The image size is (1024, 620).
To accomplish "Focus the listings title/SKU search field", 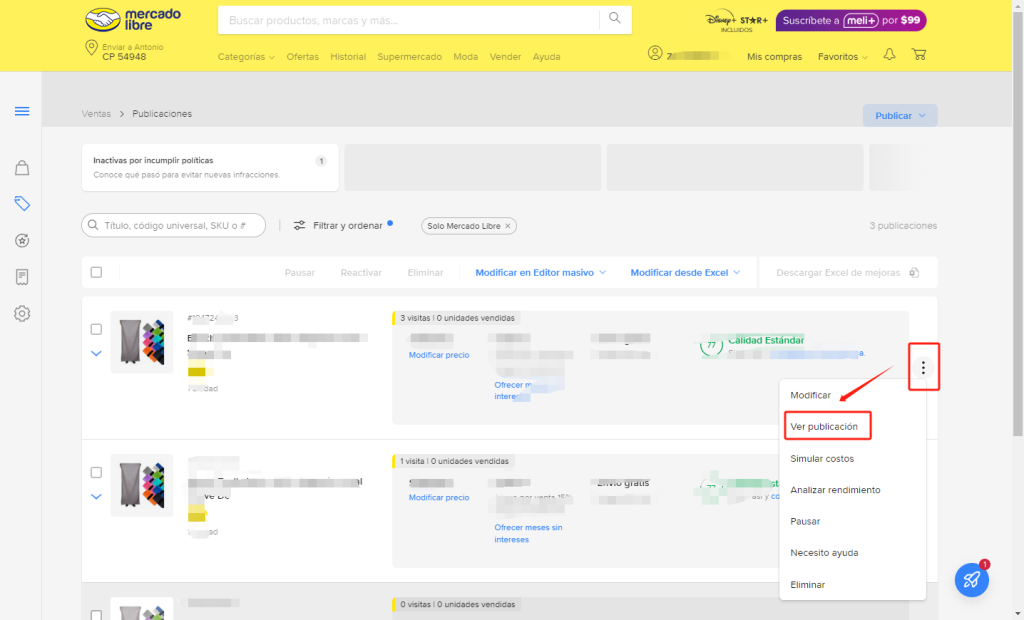I will pos(174,225).
